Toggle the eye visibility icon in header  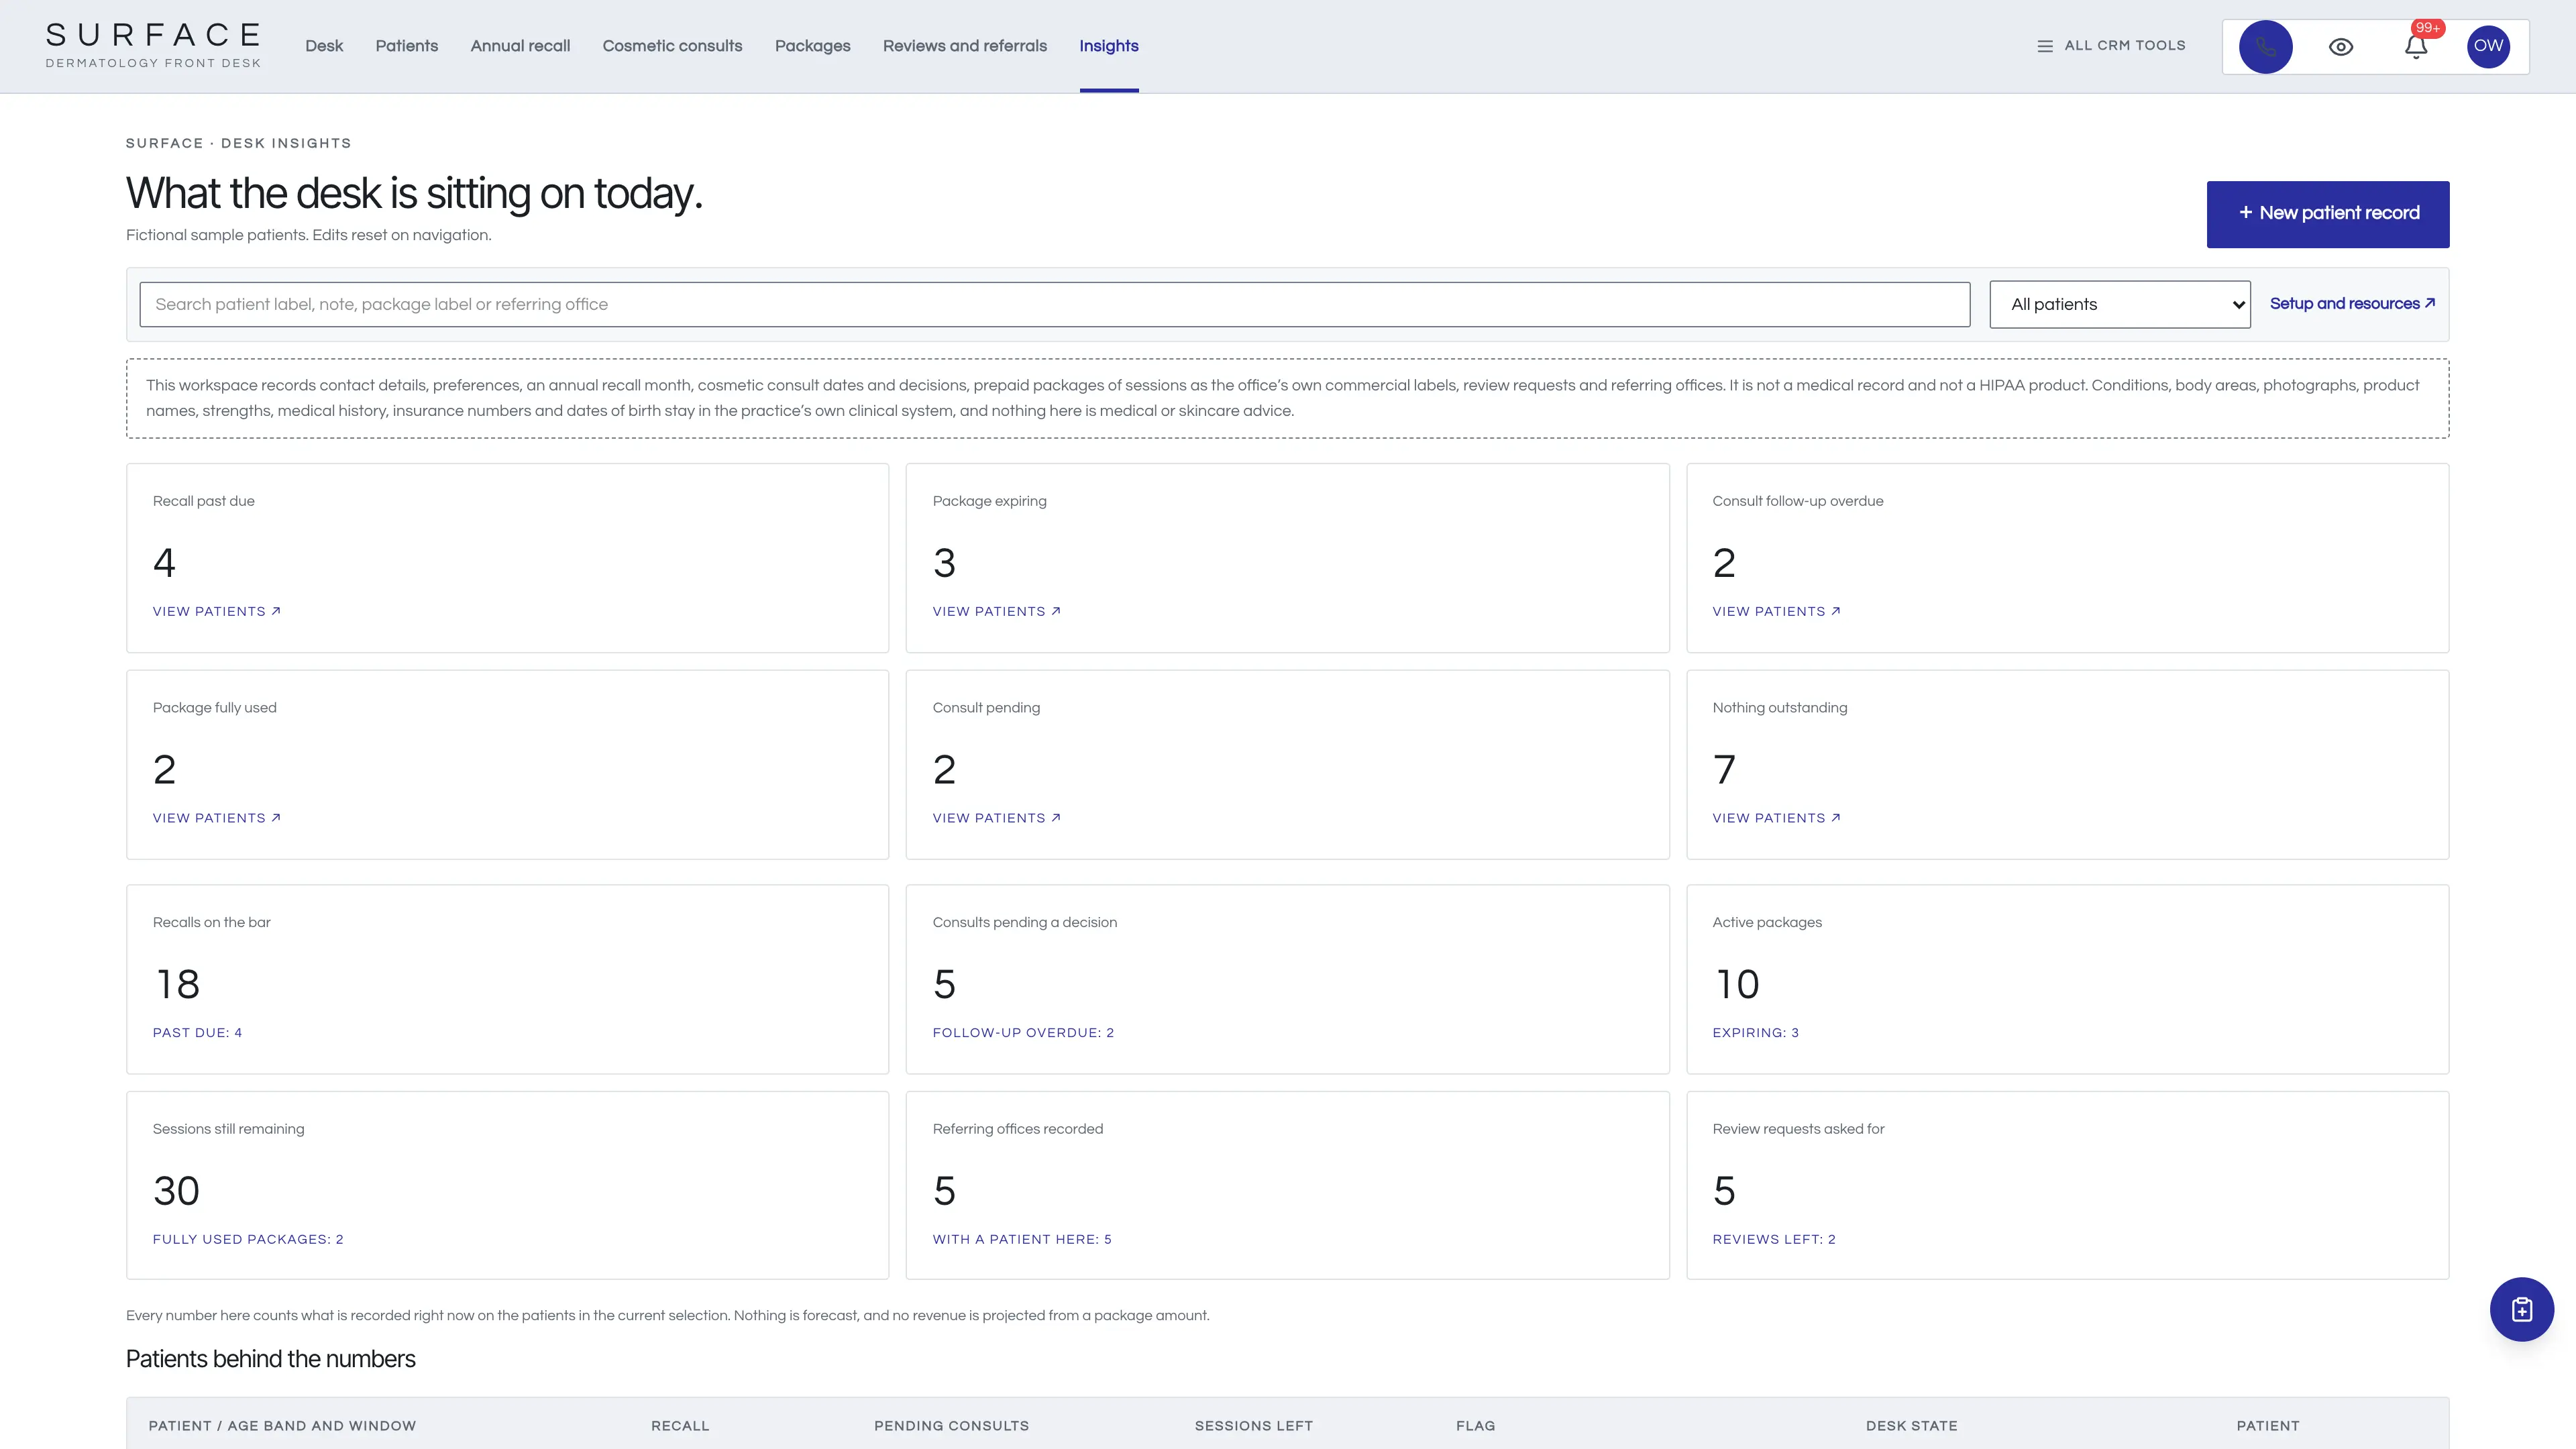click(x=2341, y=47)
